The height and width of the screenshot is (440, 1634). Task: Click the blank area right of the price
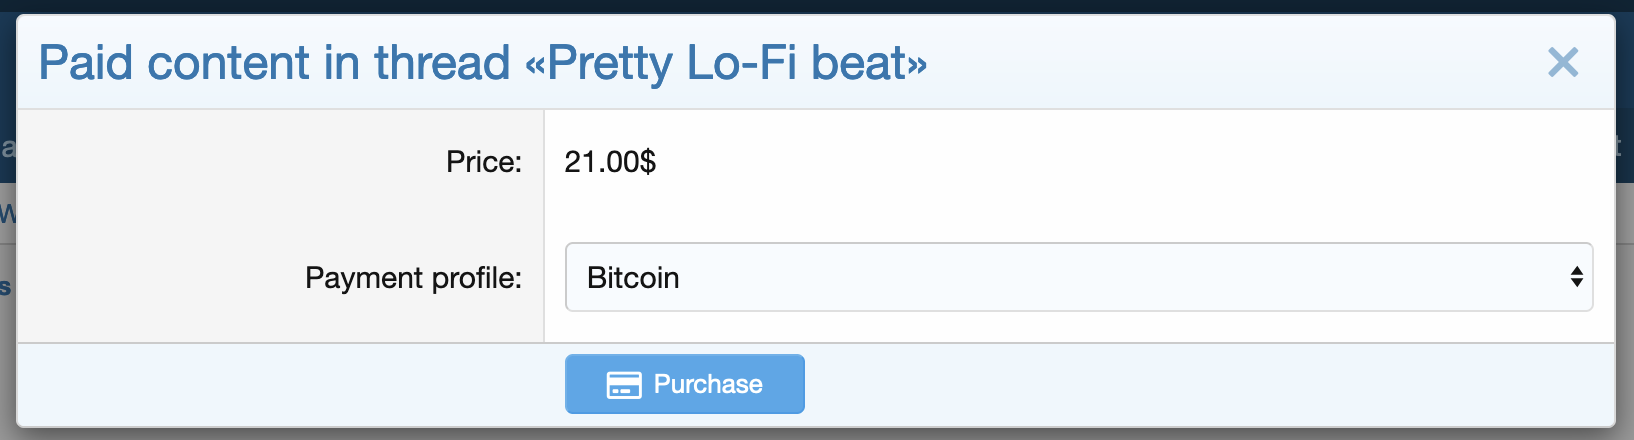(x=1100, y=162)
